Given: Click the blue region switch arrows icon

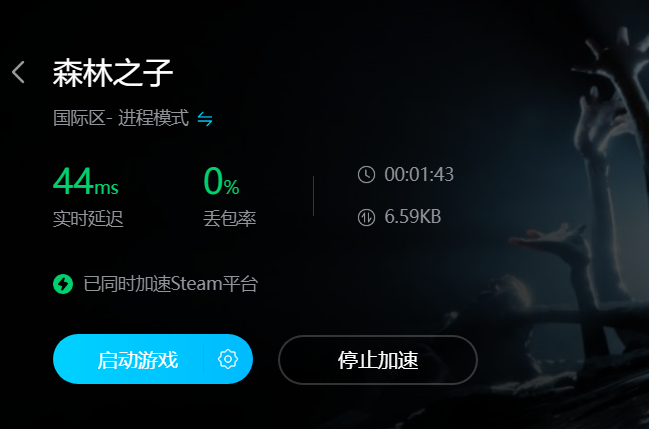Looking at the screenshot, I should [x=205, y=119].
